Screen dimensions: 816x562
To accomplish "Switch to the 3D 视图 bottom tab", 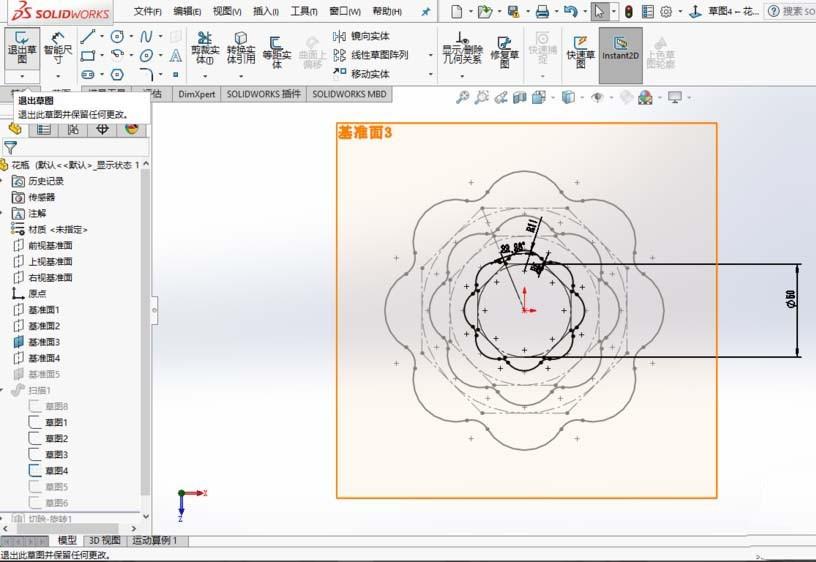I will [105, 541].
